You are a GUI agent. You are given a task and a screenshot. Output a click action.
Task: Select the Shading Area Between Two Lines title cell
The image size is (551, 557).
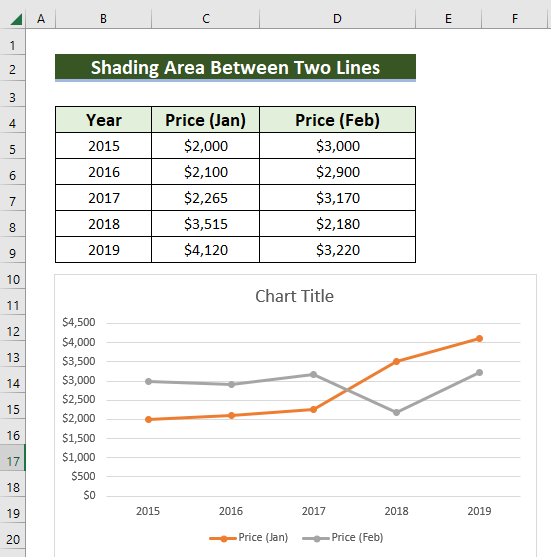coord(235,67)
